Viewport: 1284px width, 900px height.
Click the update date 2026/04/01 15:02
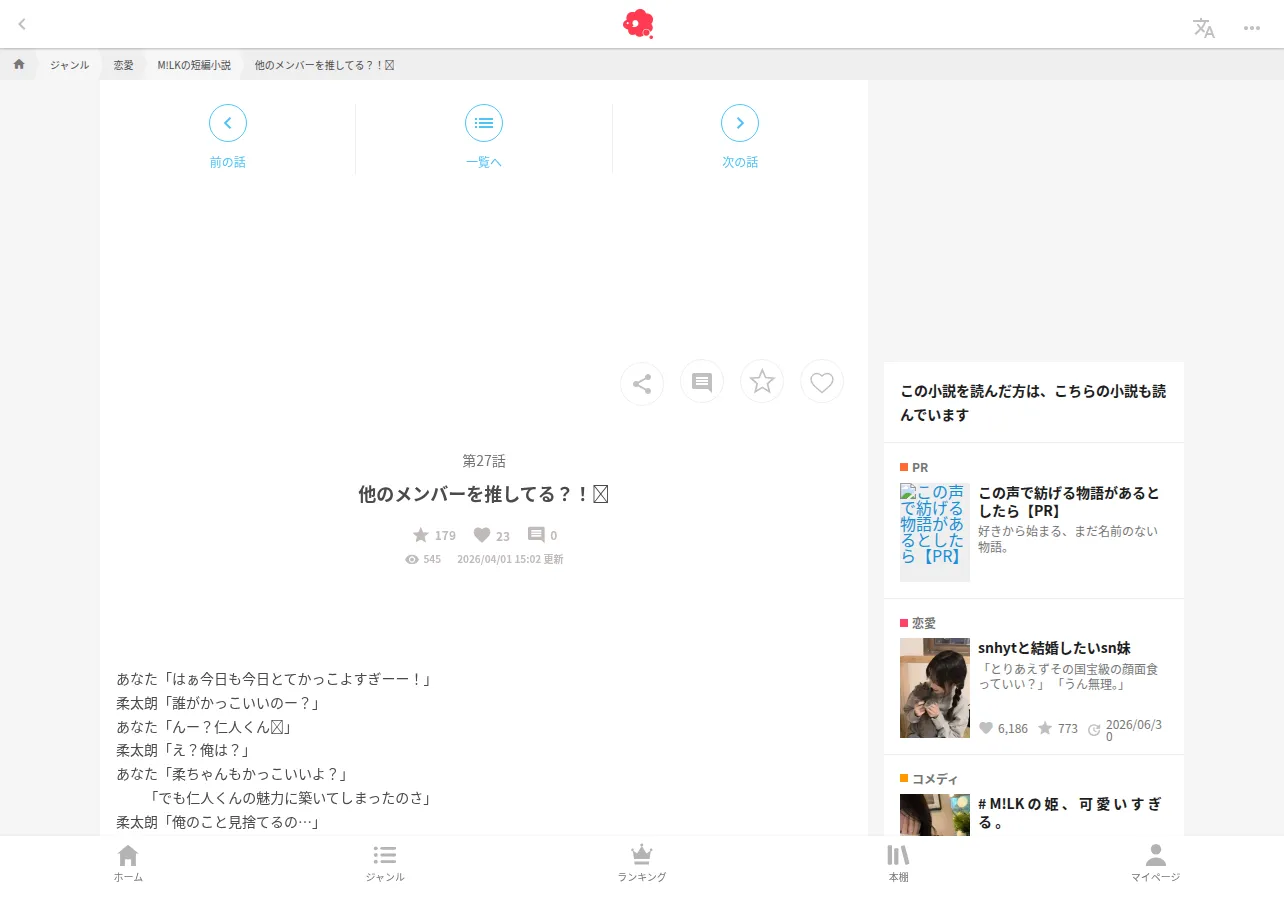point(510,559)
